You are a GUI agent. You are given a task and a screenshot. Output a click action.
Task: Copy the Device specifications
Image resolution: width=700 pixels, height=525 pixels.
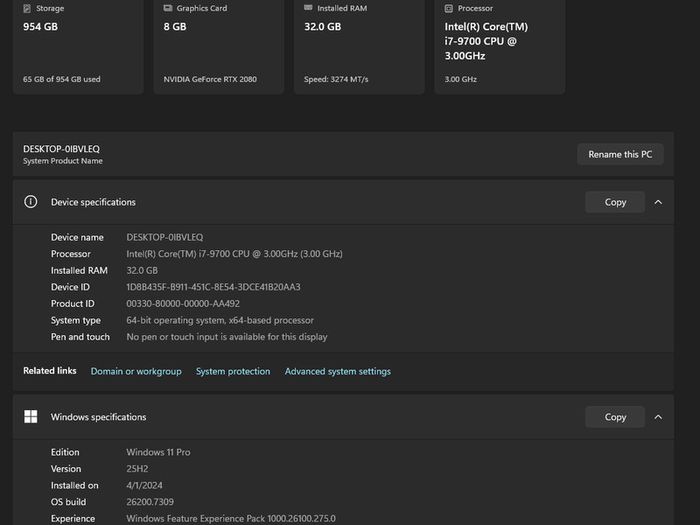coord(615,202)
